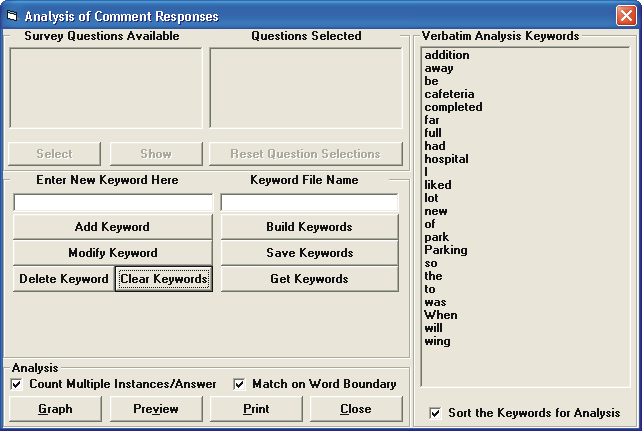Click the window title bar icon

click(x=13, y=16)
